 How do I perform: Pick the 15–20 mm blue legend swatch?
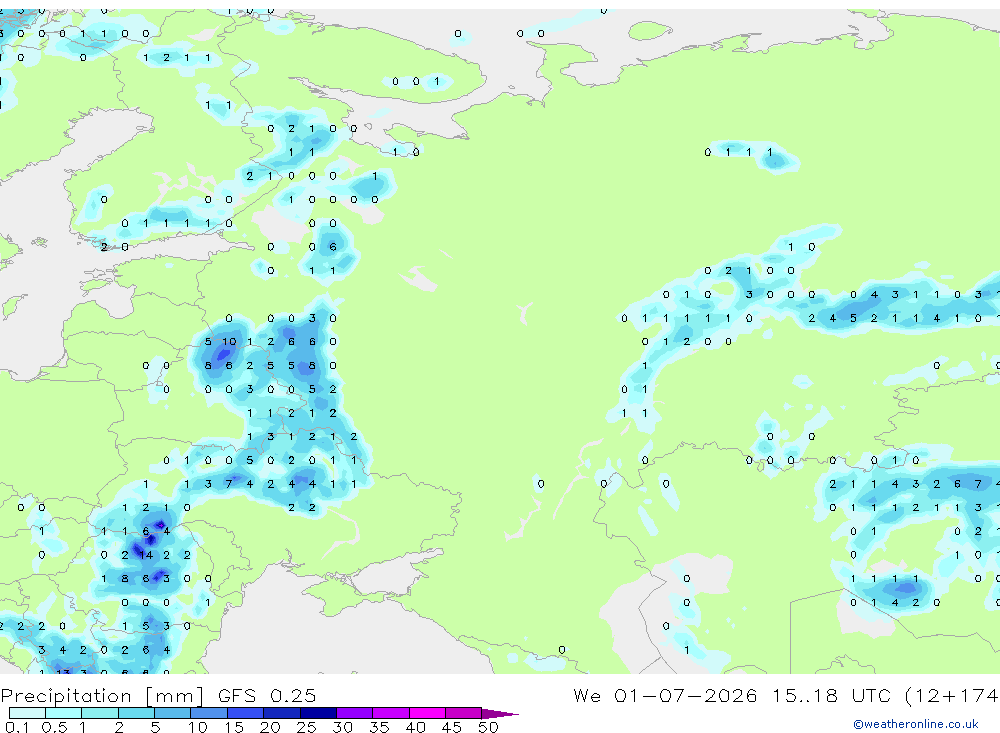[x=246, y=713]
